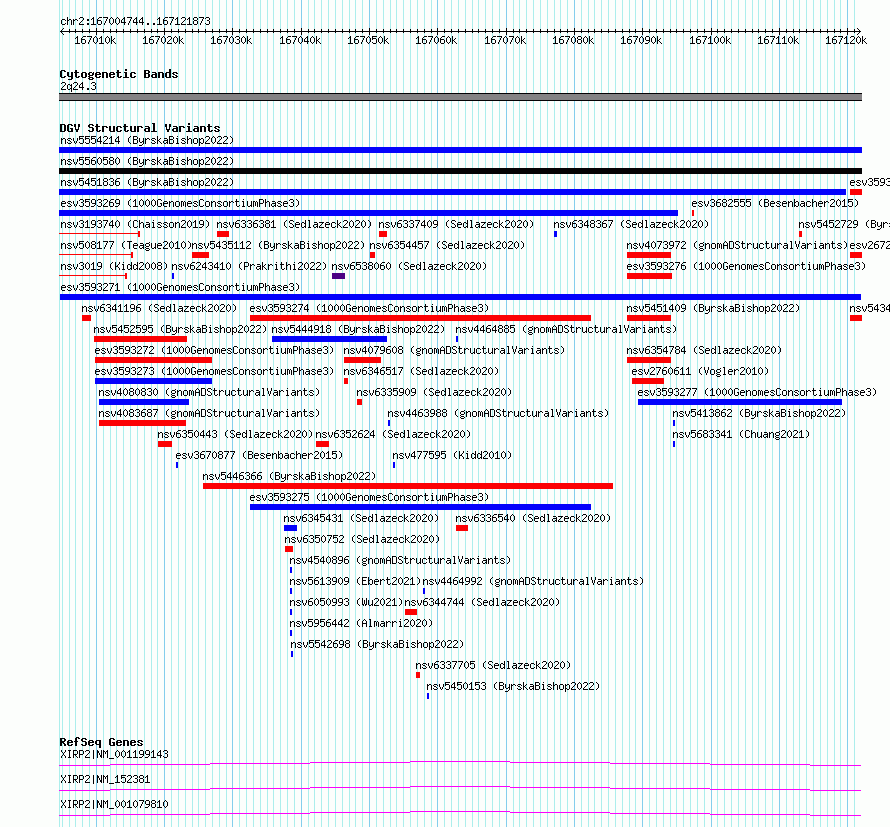Select the nsv4073972 (gnomADStructuralVariants) label

737,245
